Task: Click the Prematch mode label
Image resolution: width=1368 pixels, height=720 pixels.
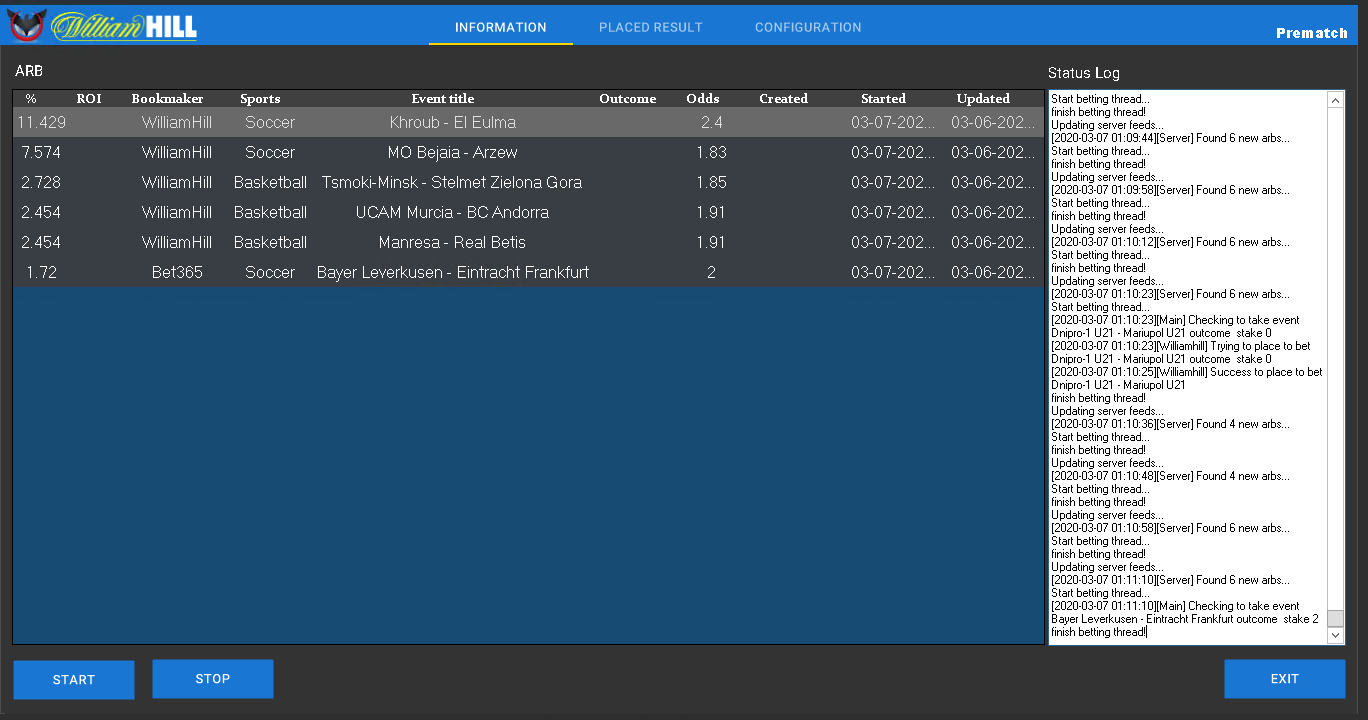Action: click(1312, 33)
